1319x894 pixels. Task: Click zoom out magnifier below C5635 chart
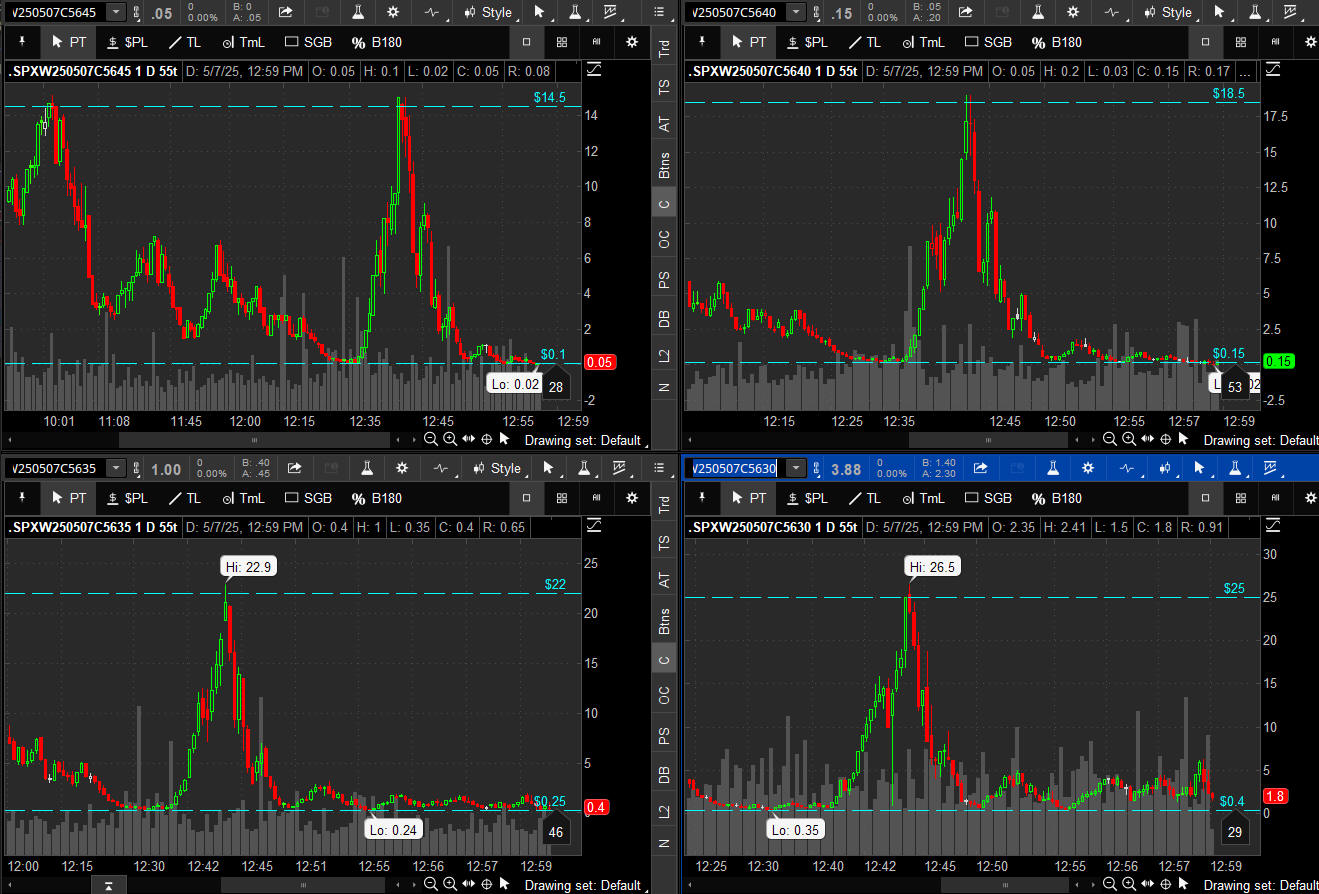point(431,884)
